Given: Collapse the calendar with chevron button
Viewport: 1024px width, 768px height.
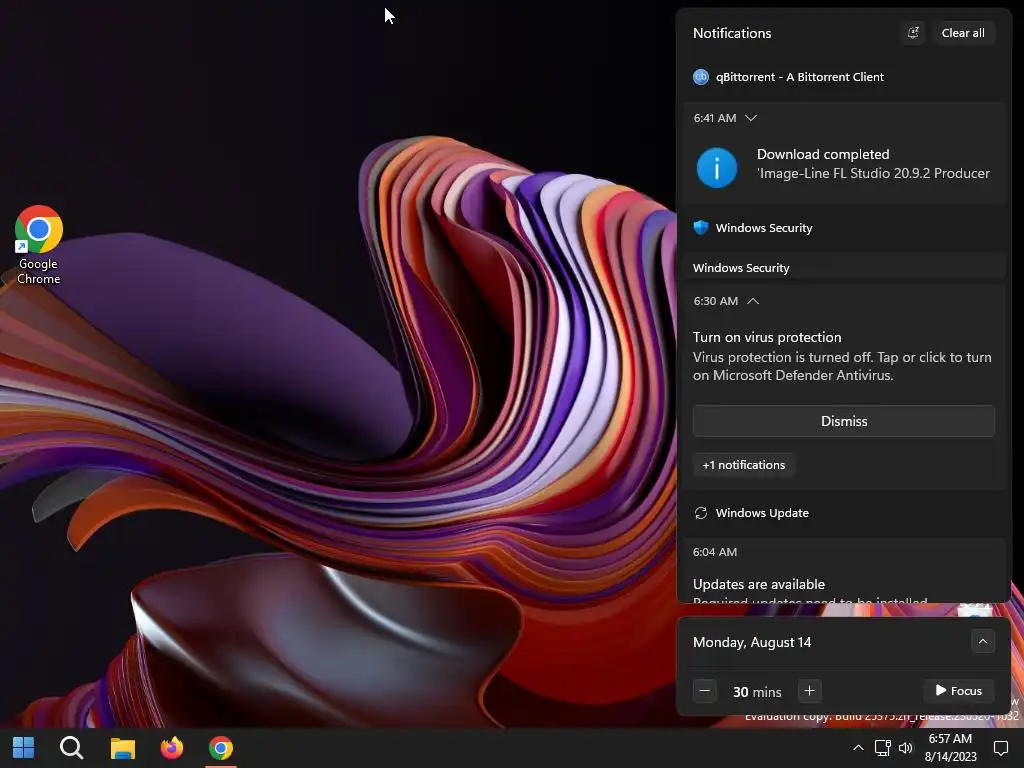Looking at the screenshot, I should tap(982, 641).
